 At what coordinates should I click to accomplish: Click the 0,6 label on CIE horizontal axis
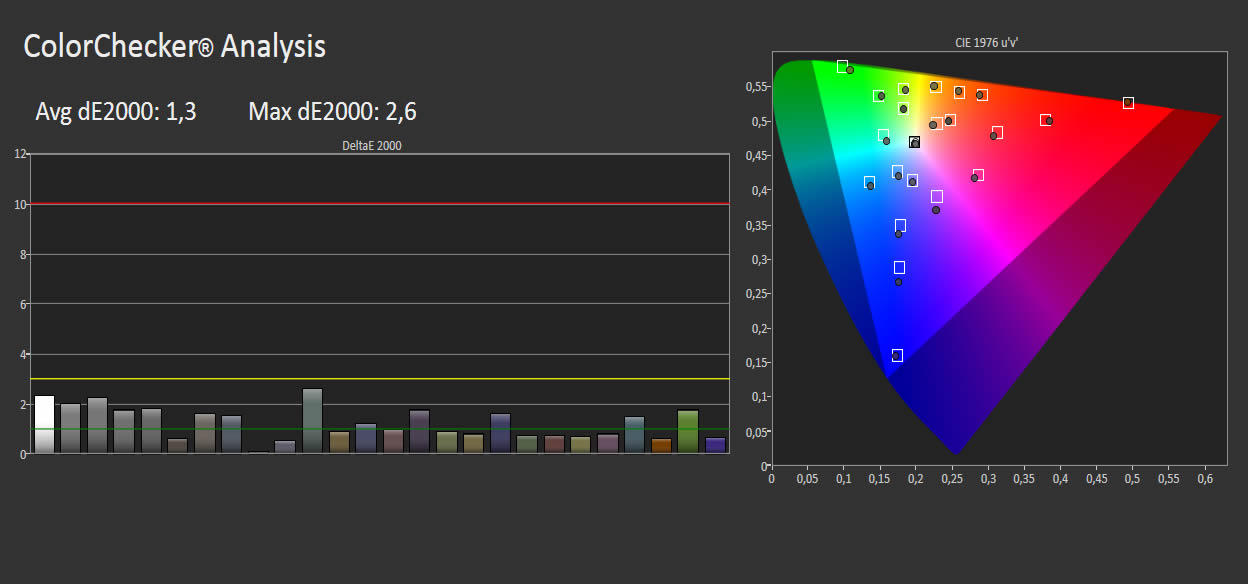click(x=1204, y=479)
